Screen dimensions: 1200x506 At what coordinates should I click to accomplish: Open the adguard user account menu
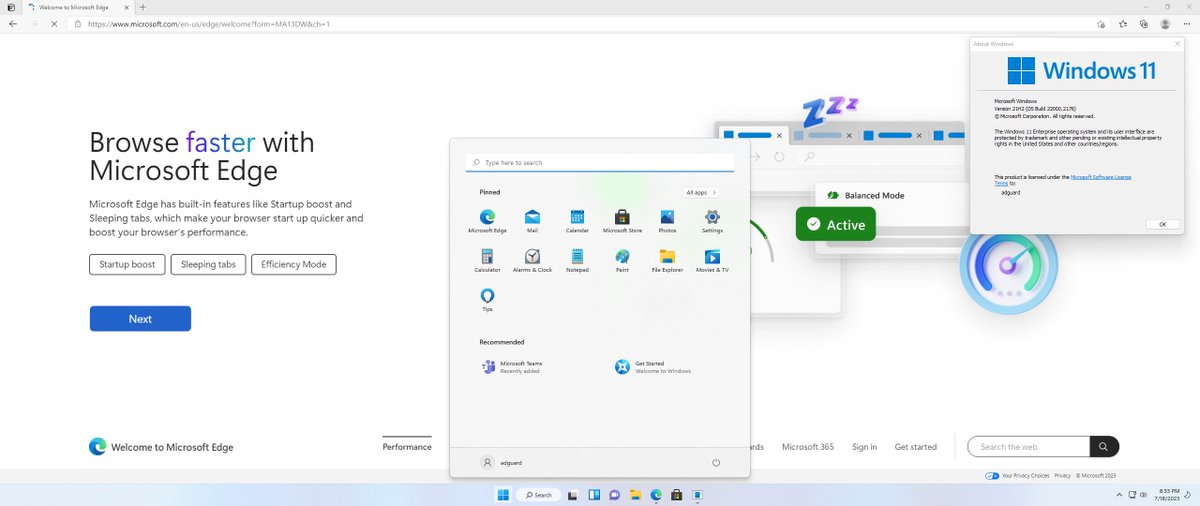[x=502, y=463]
